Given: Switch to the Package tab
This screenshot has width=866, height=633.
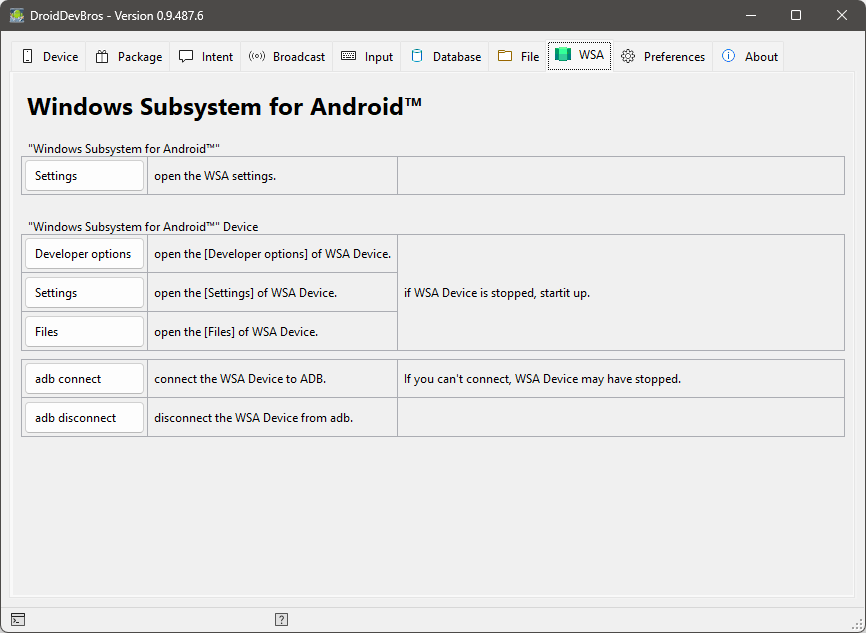Looking at the screenshot, I should coord(128,57).
